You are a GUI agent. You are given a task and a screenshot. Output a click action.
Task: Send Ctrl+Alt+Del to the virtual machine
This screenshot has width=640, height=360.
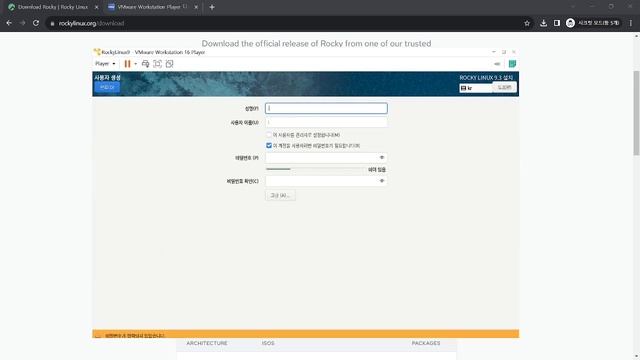point(145,64)
